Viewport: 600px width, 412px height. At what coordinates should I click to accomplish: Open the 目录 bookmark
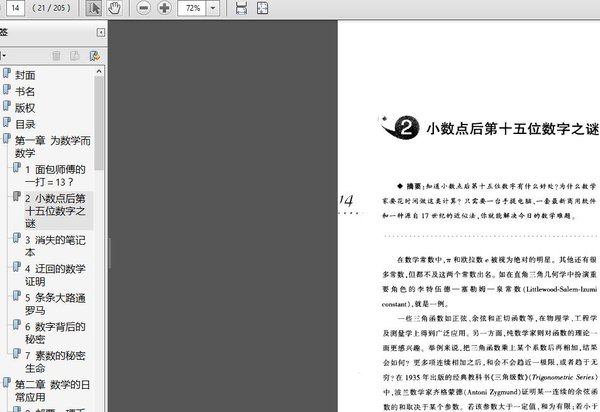[25, 124]
